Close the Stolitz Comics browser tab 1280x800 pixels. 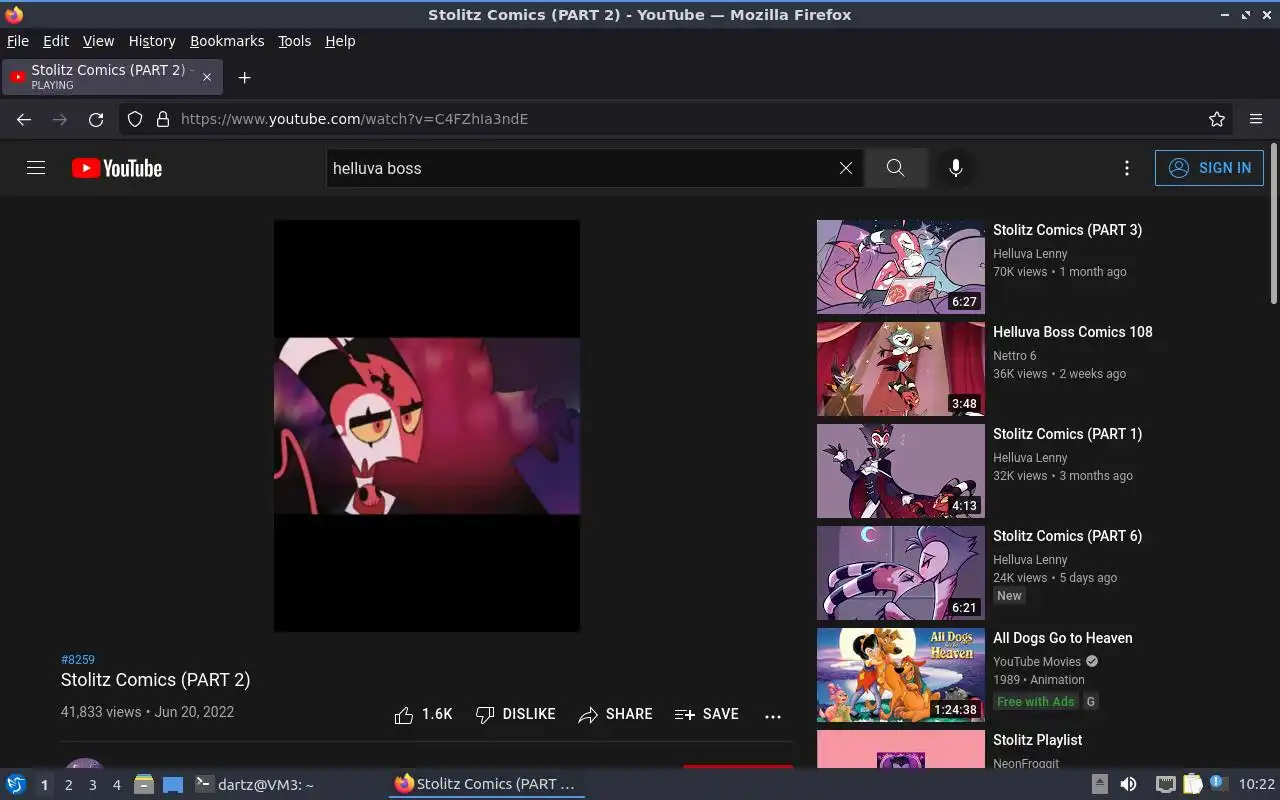tap(208, 77)
